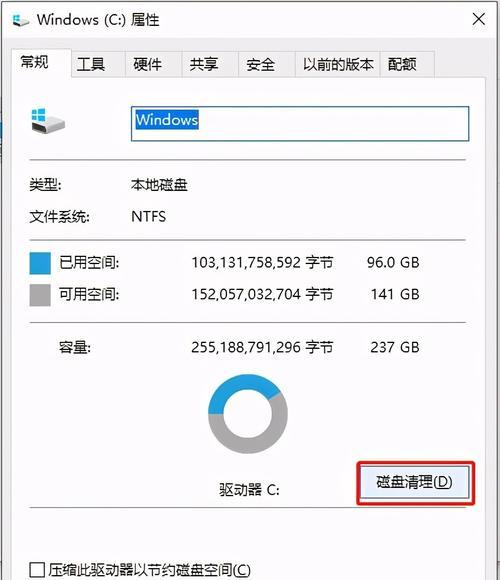The width and height of the screenshot is (500, 580).
Task: Click the NTFS file system value
Action: [148, 216]
